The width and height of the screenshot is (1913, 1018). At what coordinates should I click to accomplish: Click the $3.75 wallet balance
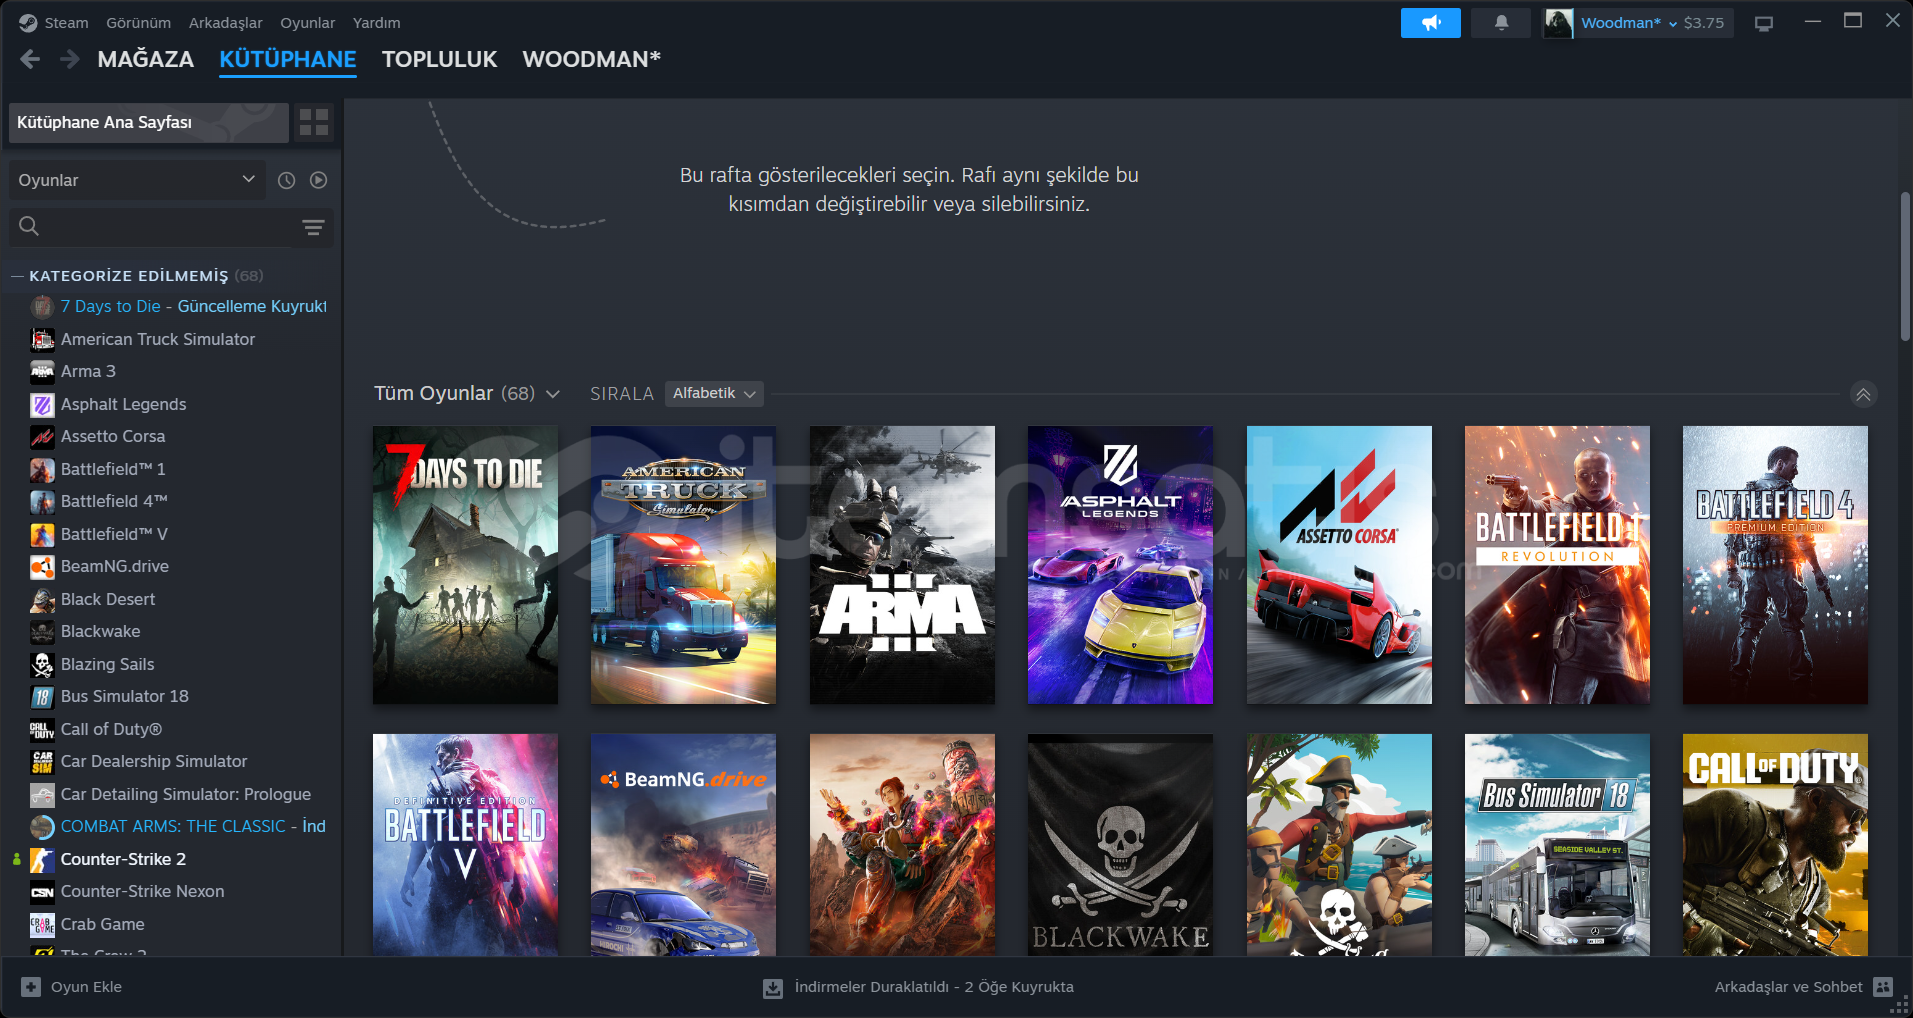click(1704, 23)
